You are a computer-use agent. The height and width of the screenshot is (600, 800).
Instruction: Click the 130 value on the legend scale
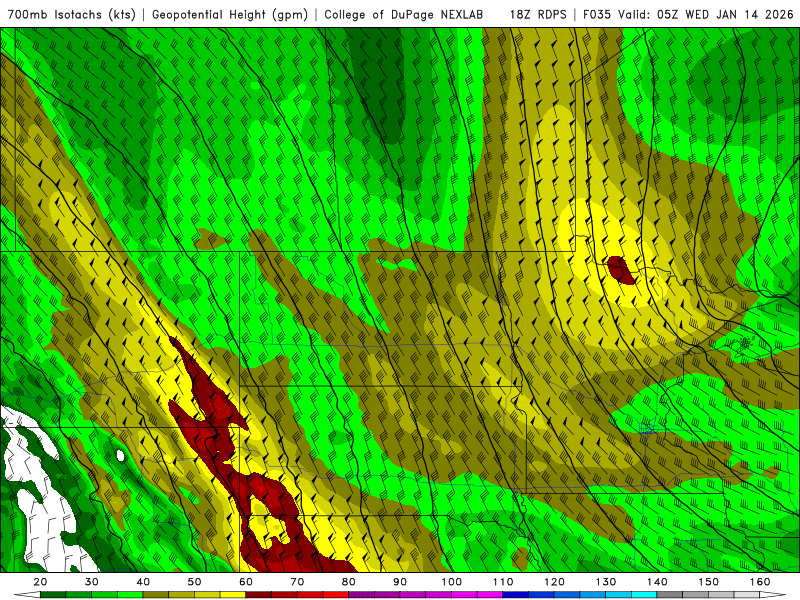(x=606, y=582)
